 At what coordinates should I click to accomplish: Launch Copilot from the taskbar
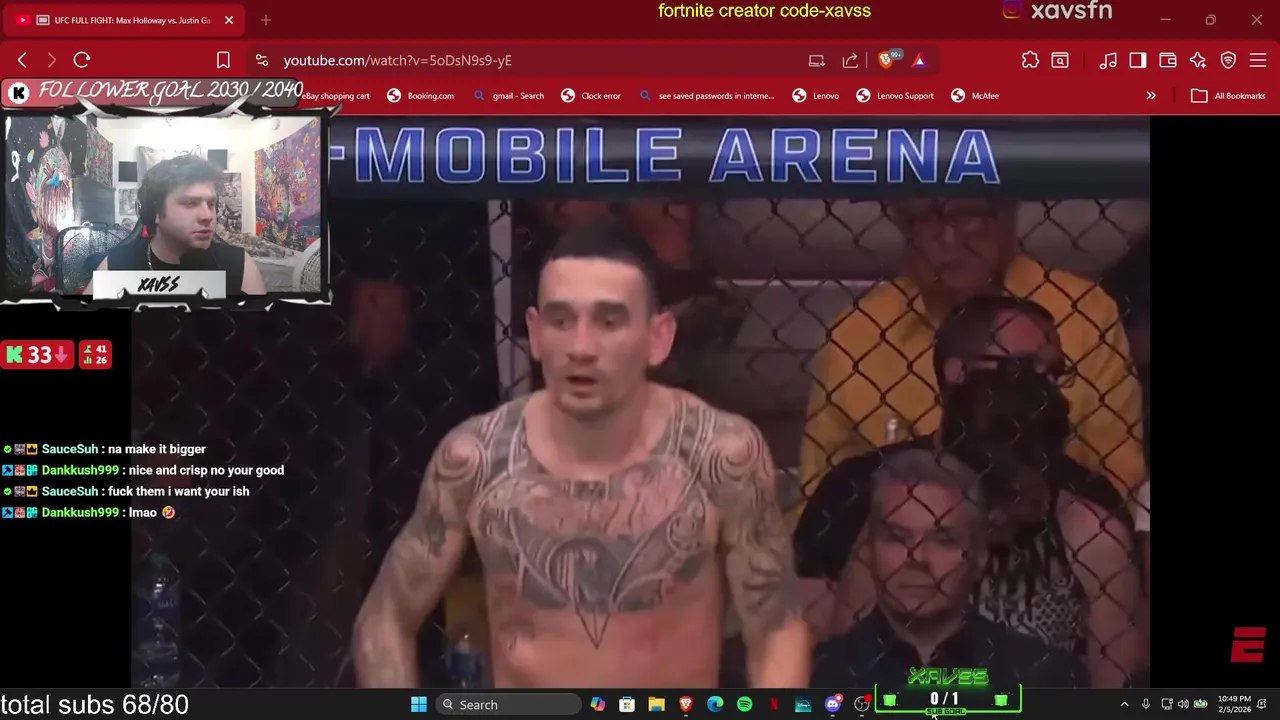[597, 705]
